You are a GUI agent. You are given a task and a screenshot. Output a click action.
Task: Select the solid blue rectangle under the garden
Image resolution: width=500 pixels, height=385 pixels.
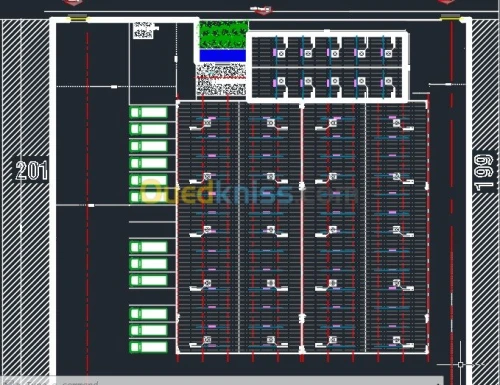pos(223,55)
